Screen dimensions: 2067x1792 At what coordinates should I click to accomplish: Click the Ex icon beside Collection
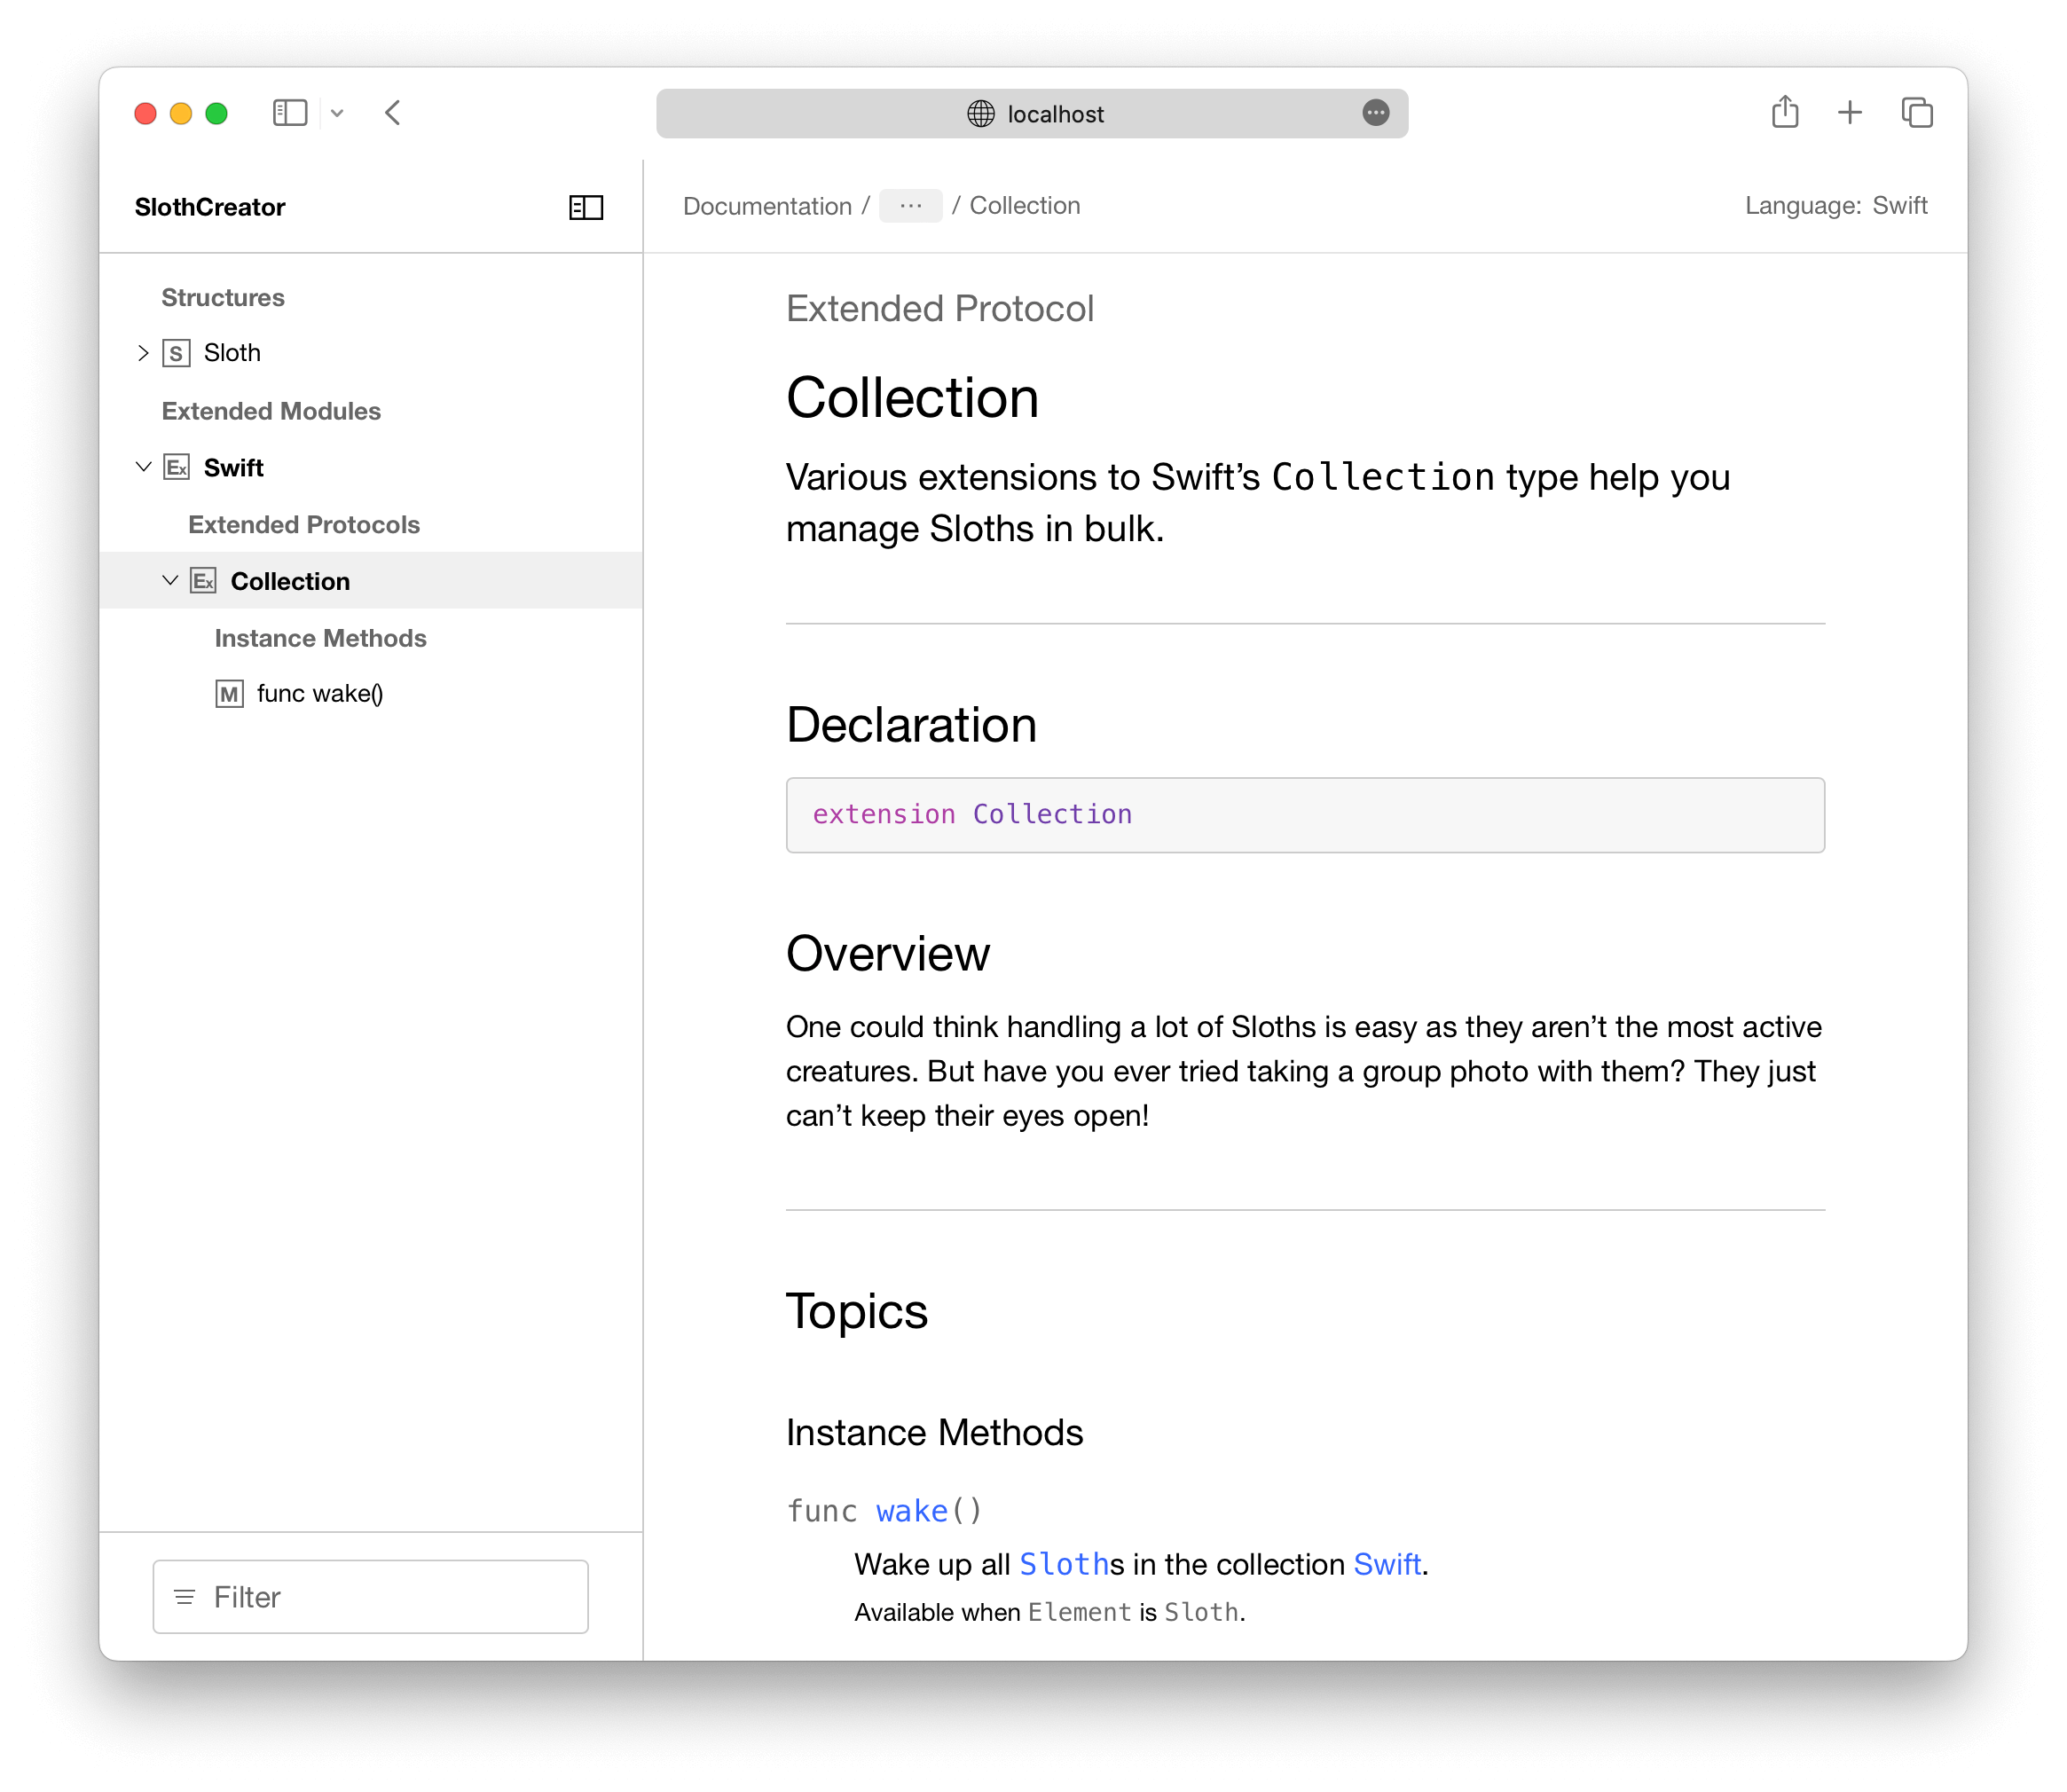tap(203, 580)
